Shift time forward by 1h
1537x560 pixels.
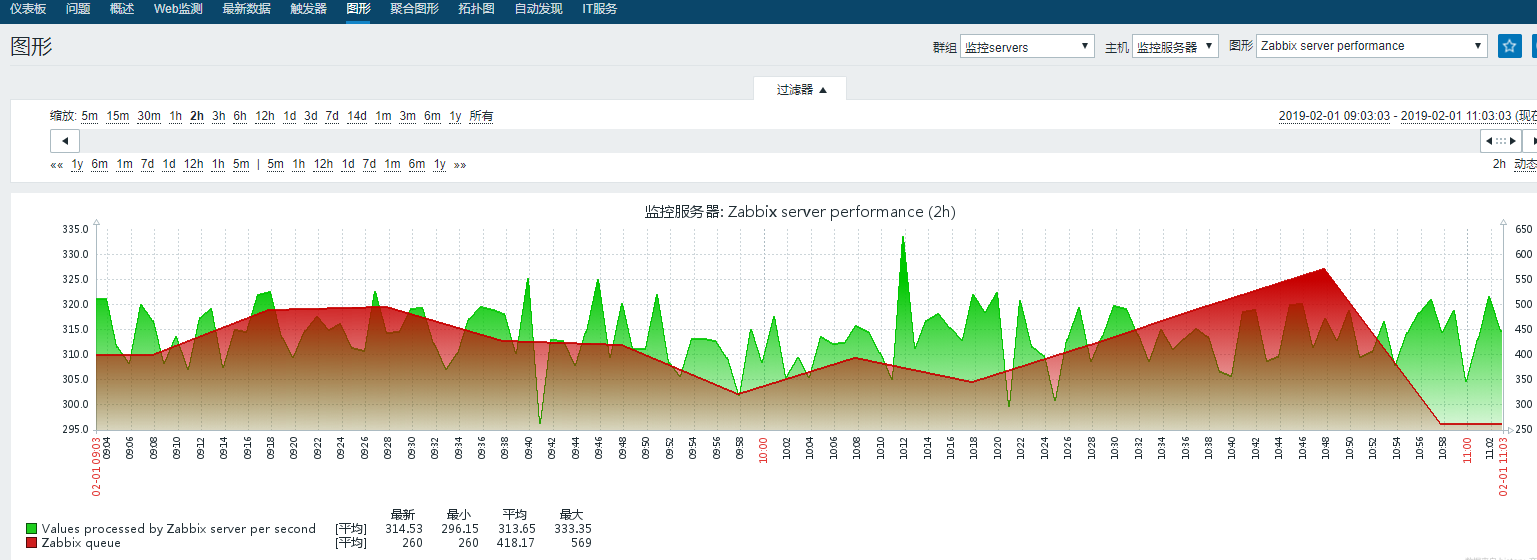(299, 164)
